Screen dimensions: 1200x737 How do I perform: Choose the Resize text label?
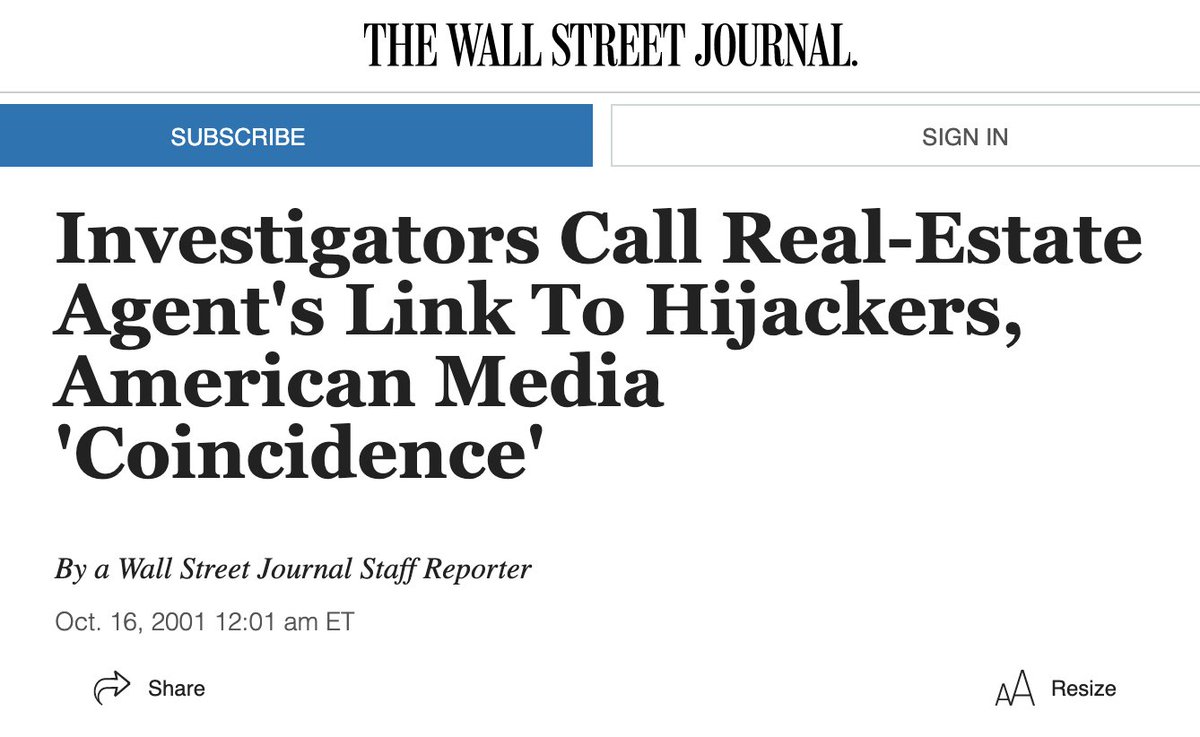click(x=1083, y=689)
